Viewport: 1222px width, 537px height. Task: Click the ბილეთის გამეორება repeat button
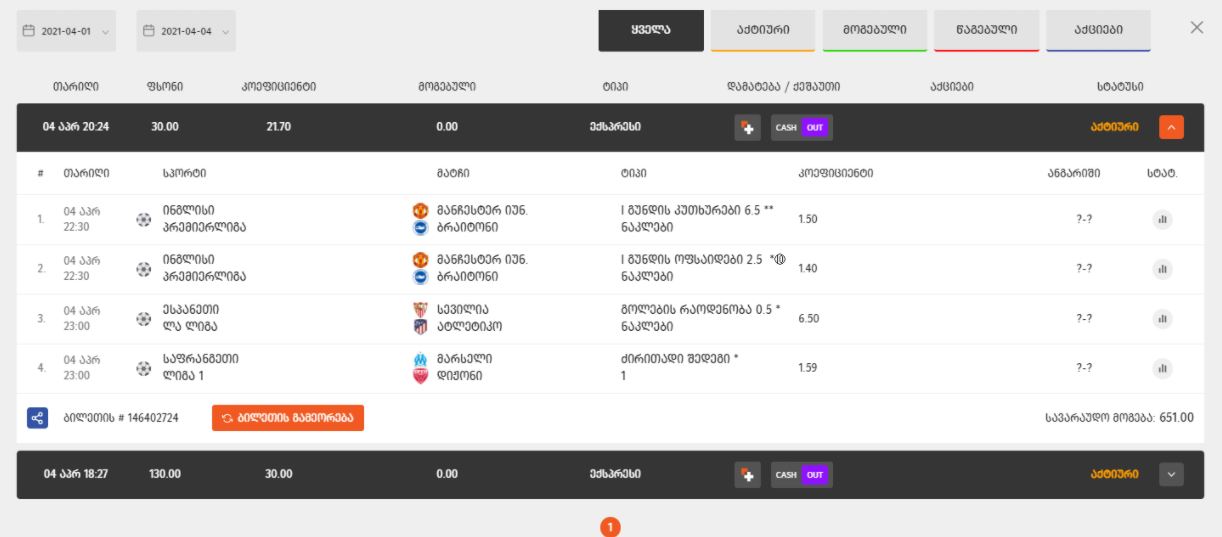click(x=288, y=418)
